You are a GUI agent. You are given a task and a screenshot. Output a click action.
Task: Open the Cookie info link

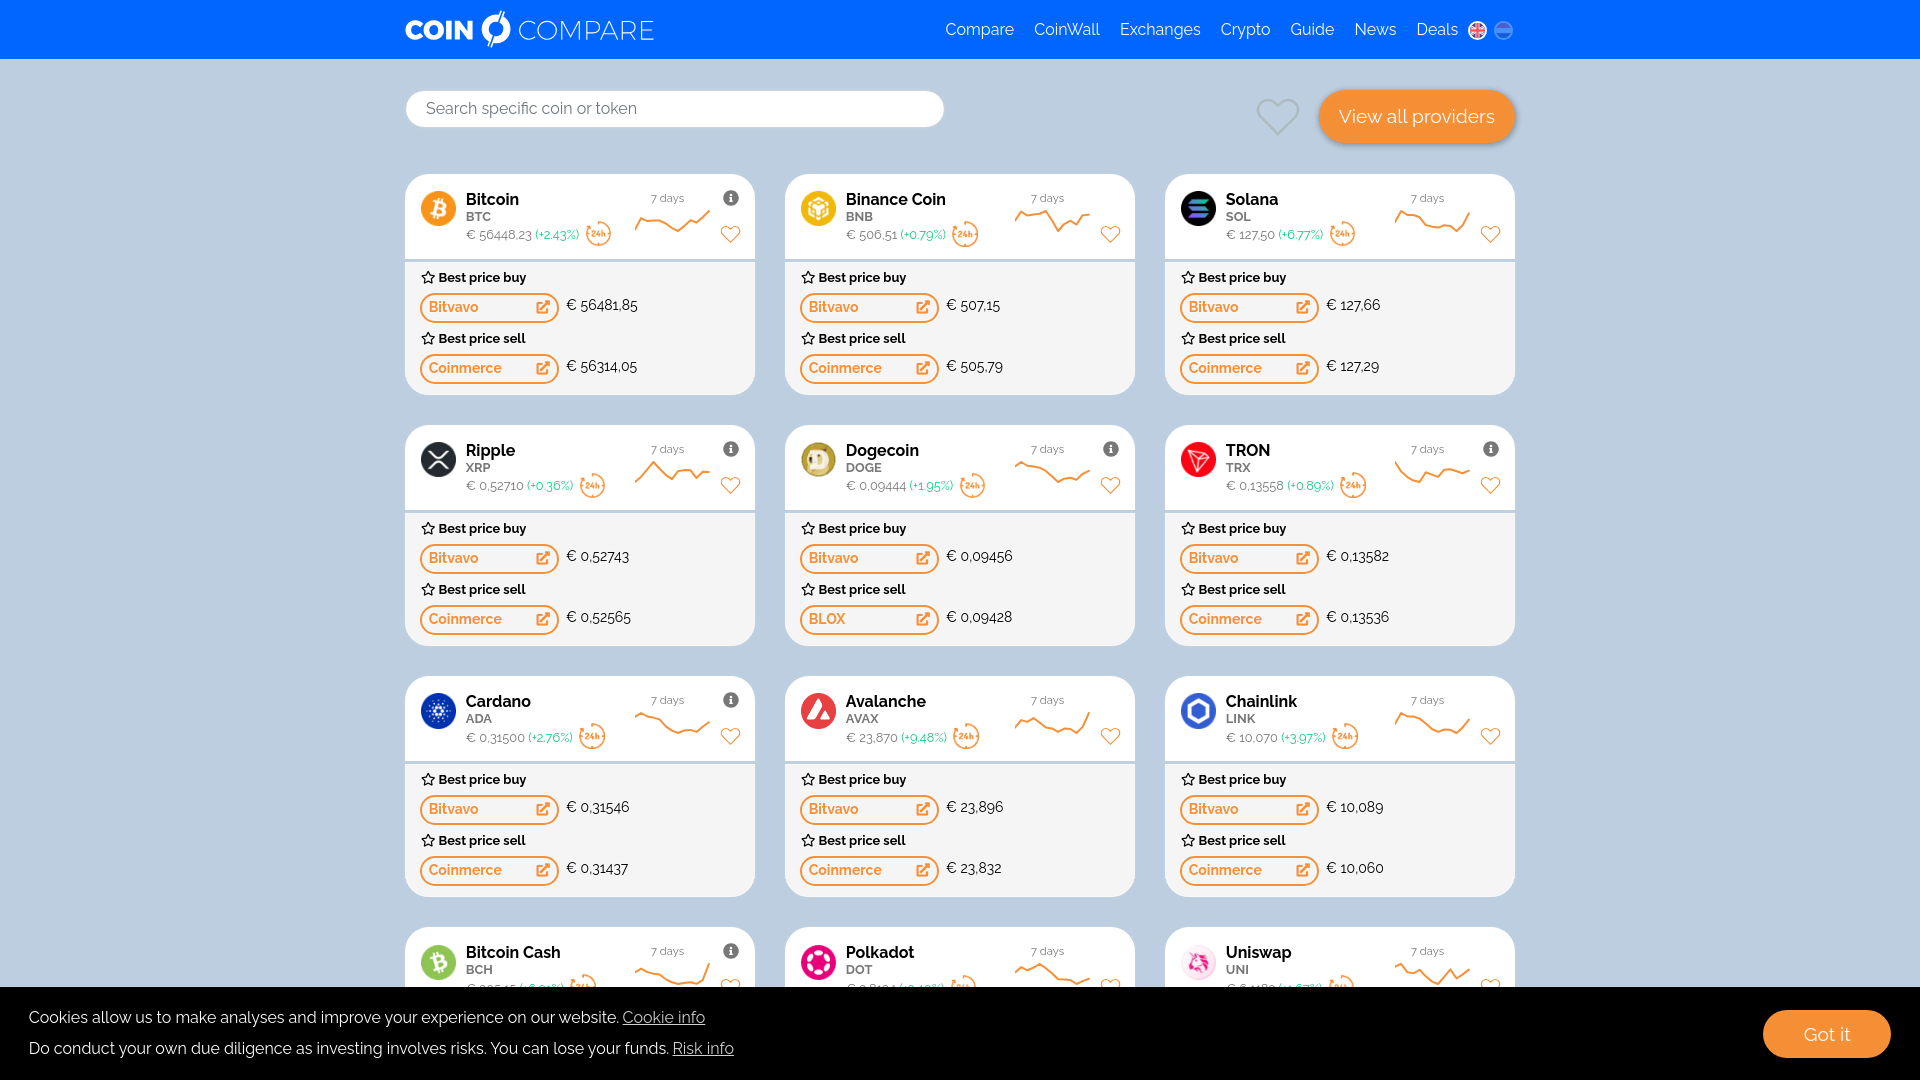point(663,1017)
